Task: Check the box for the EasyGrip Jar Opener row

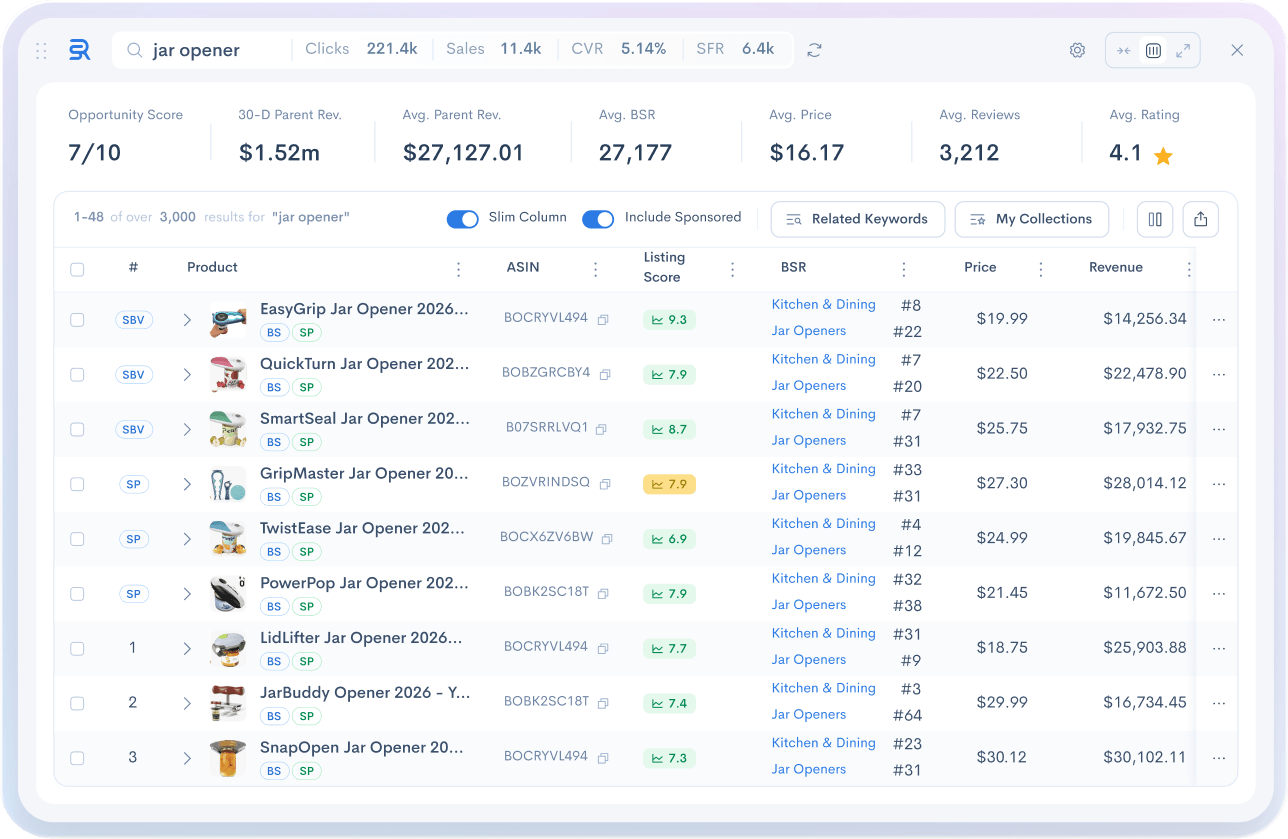Action: pyautogui.click(x=77, y=320)
